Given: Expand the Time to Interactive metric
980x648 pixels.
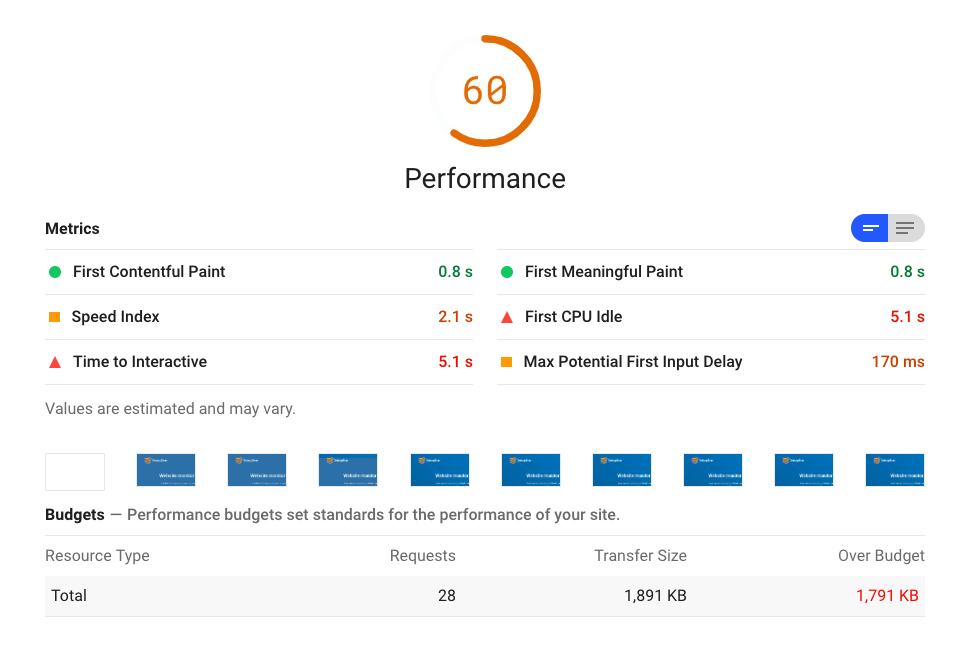Looking at the screenshot, I should tap(259, 362).
